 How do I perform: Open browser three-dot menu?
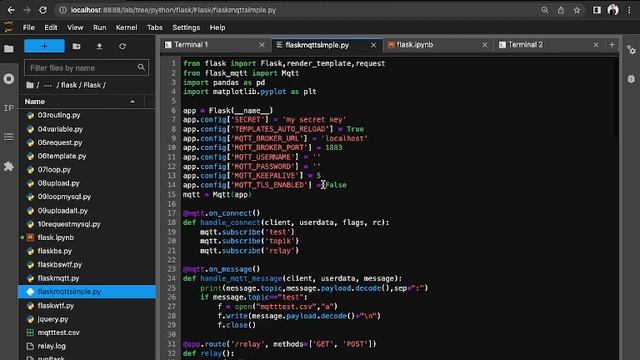(629, 10)
